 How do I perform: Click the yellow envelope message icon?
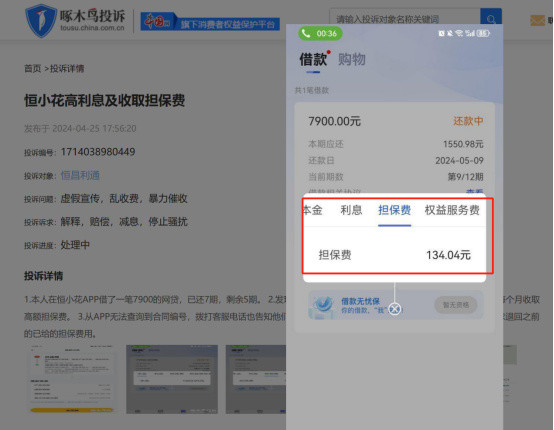coord(537,20)
